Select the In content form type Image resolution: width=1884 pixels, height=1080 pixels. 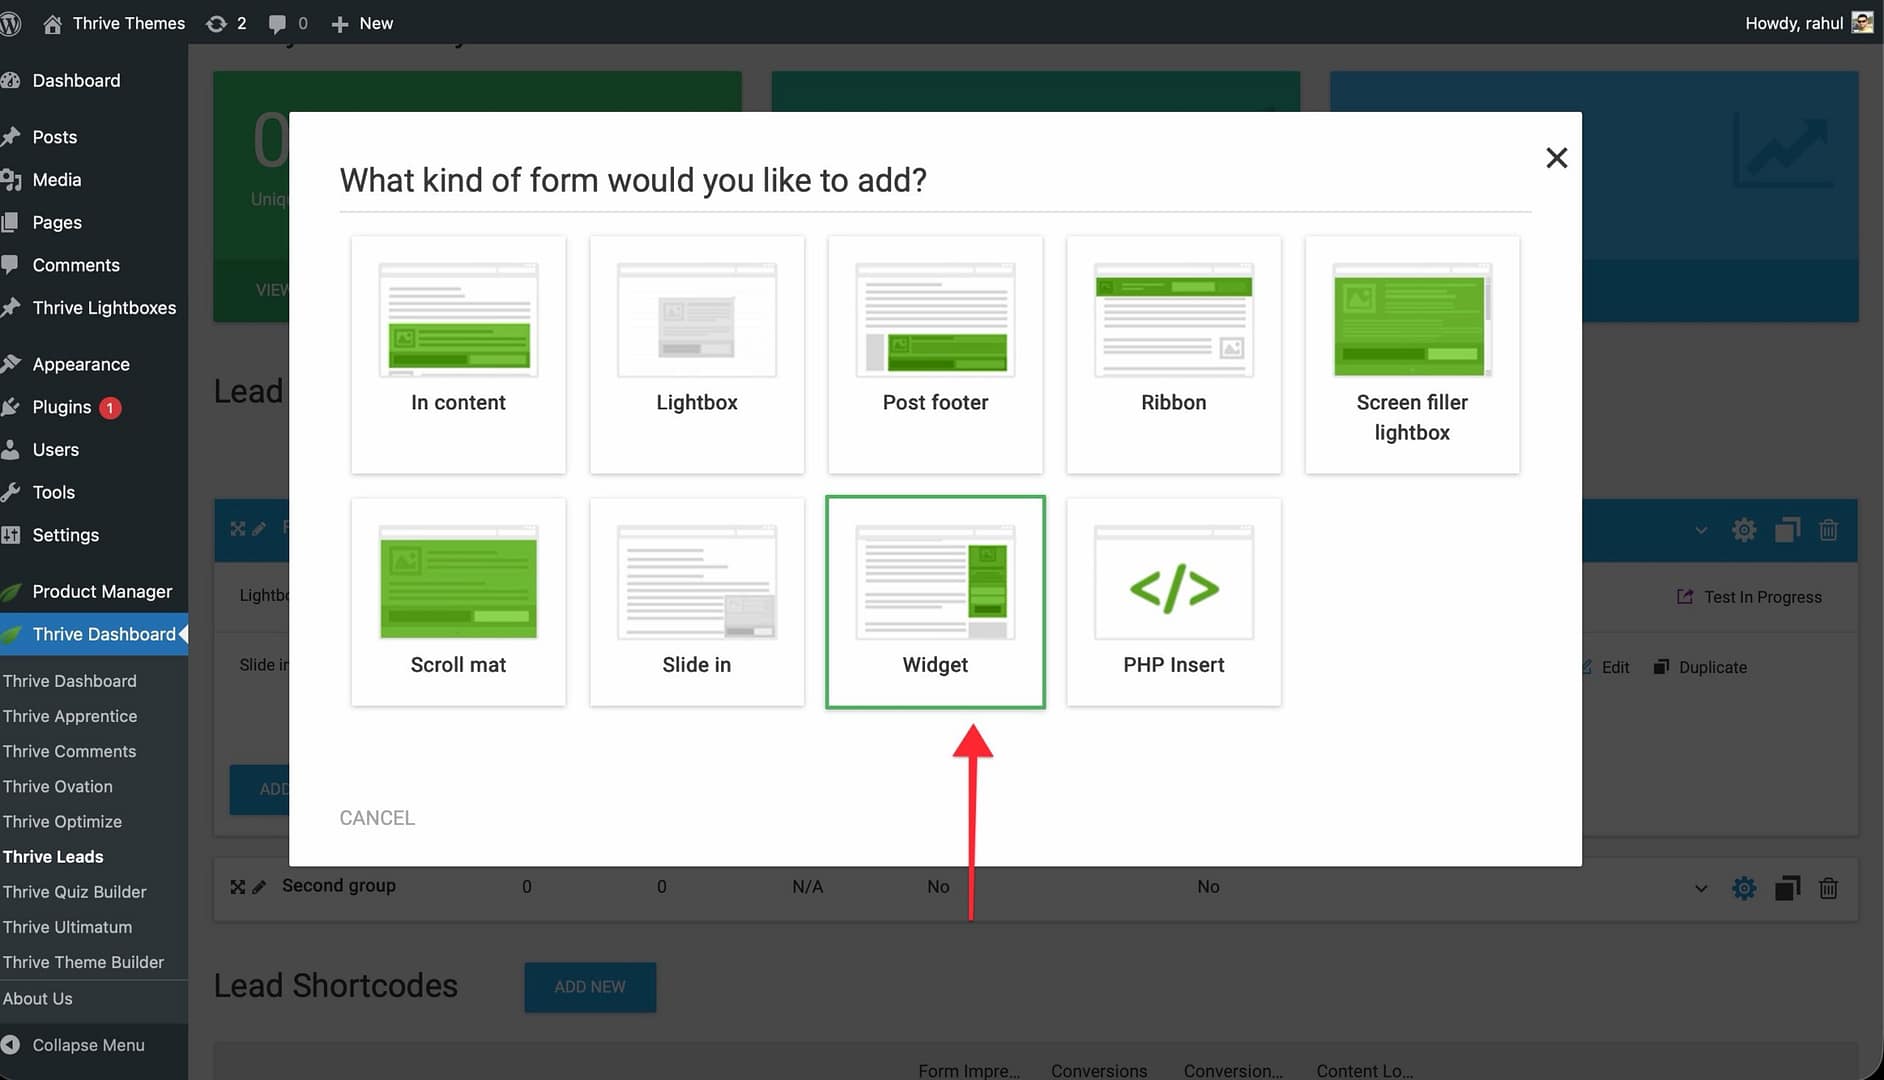click(458, 354)
